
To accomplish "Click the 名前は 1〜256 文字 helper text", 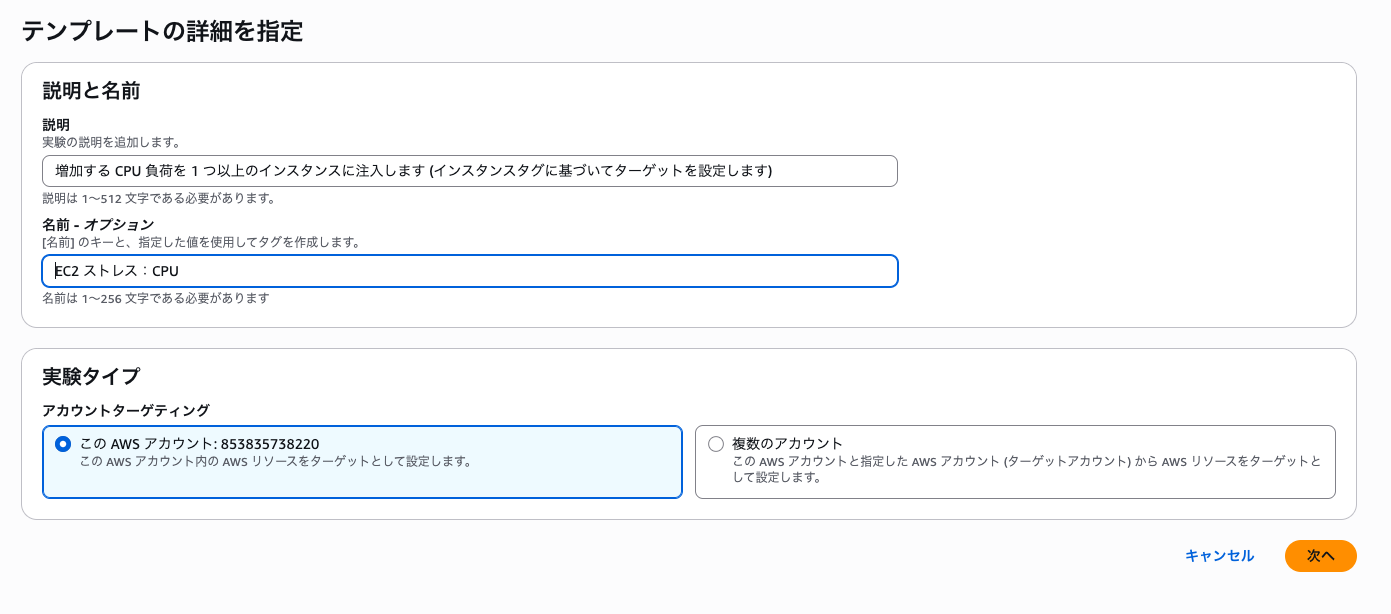I will pos(156,298).
